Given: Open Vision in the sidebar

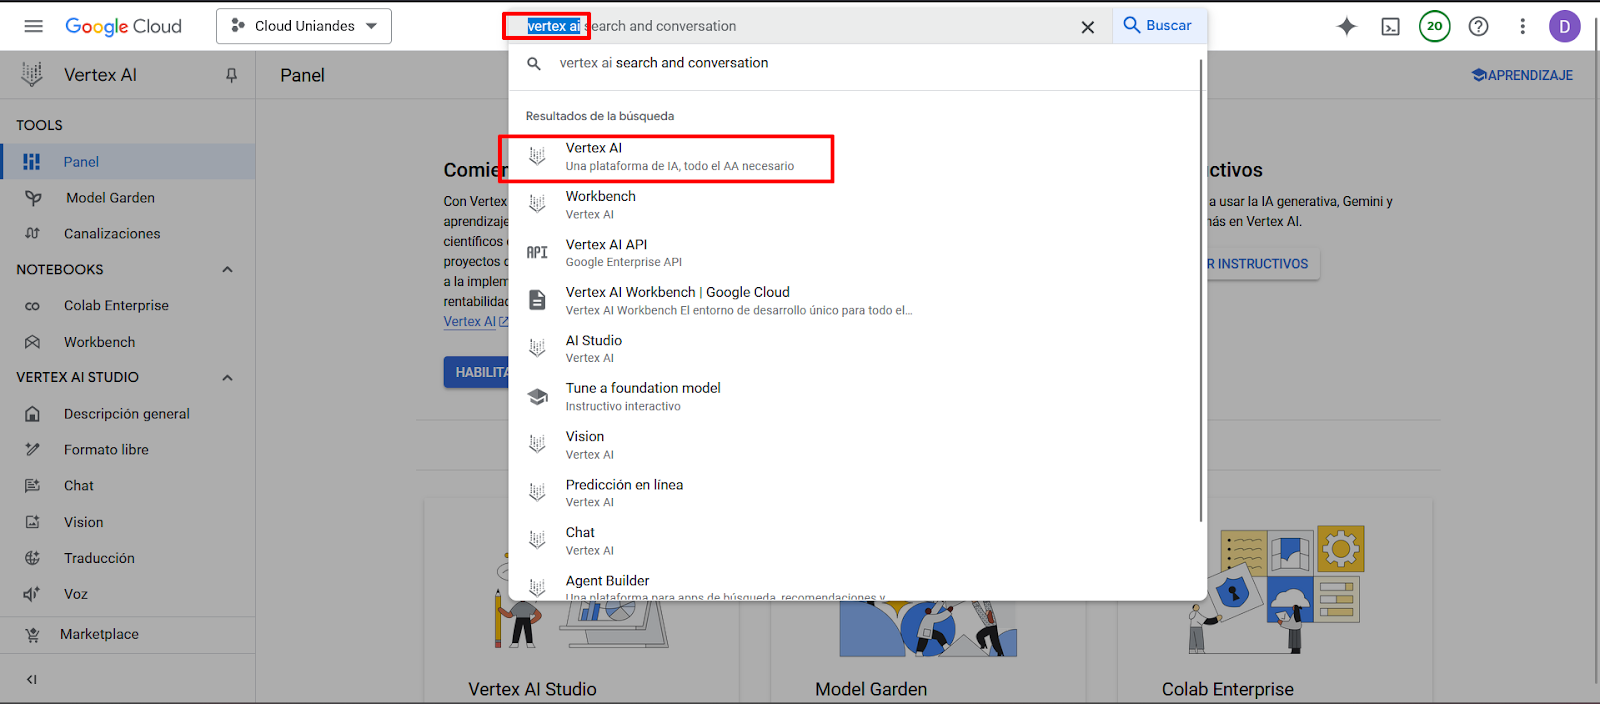Looking at the screenshot, I should tap(128, 522).
